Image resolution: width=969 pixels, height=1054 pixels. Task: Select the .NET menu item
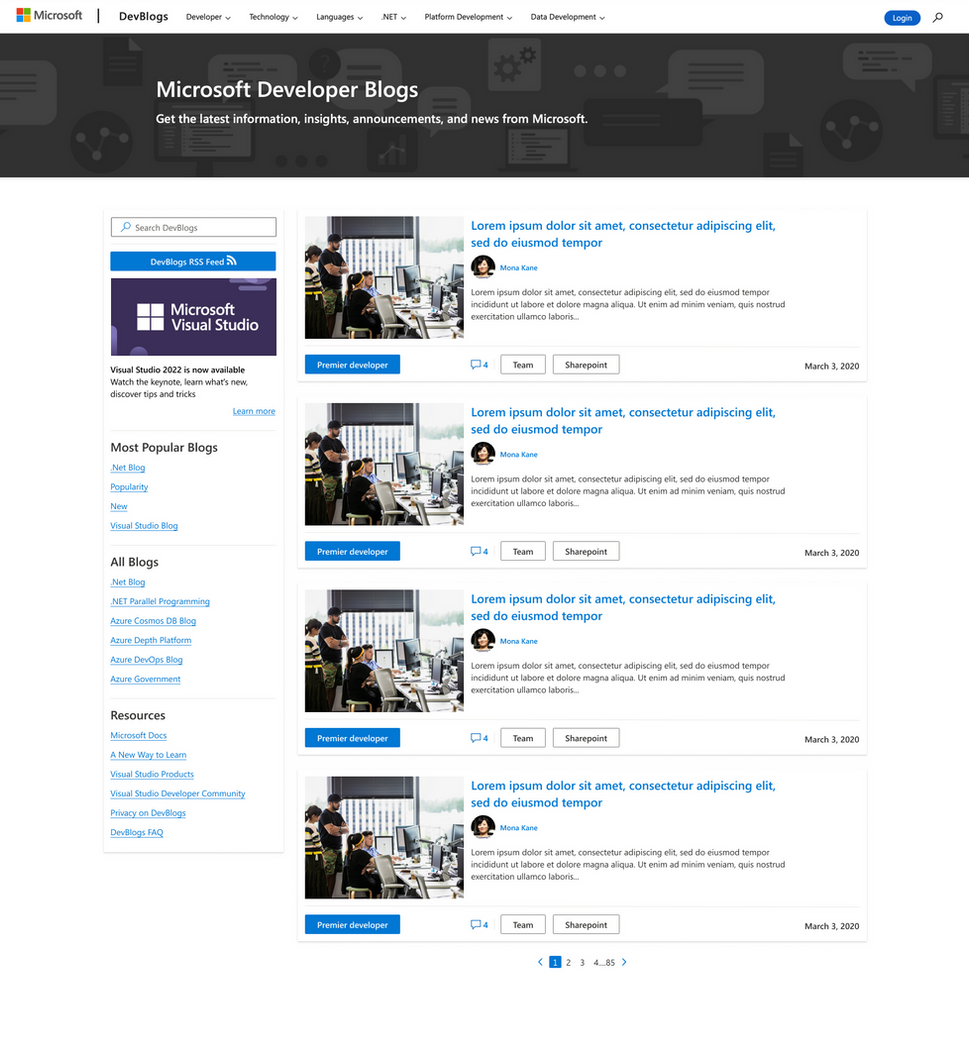coord(391,17)
